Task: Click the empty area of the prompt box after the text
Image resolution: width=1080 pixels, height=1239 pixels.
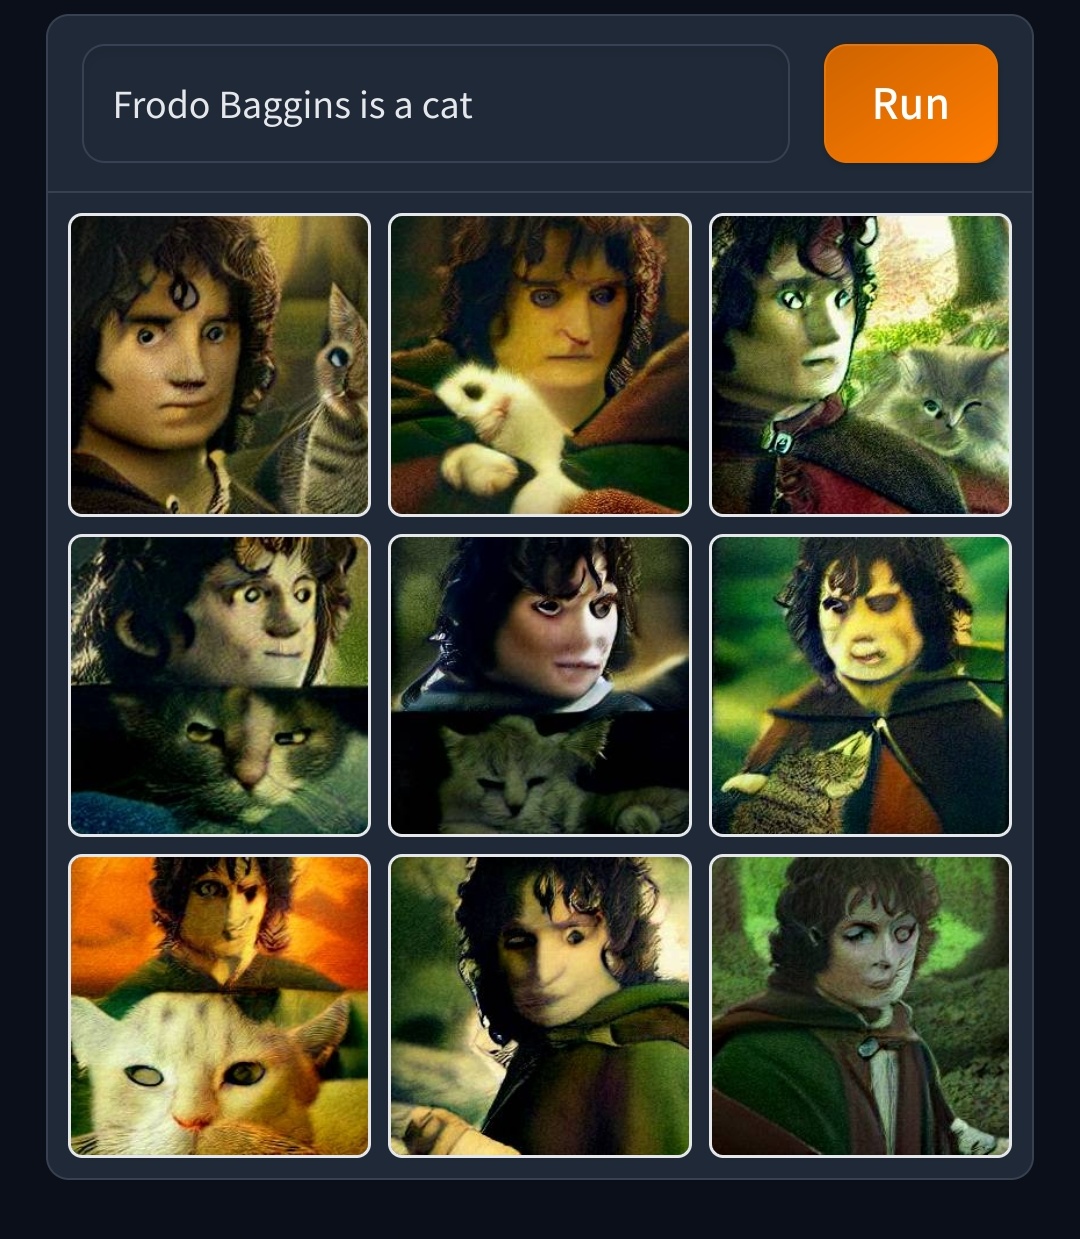Action: [x=630, y=103]
